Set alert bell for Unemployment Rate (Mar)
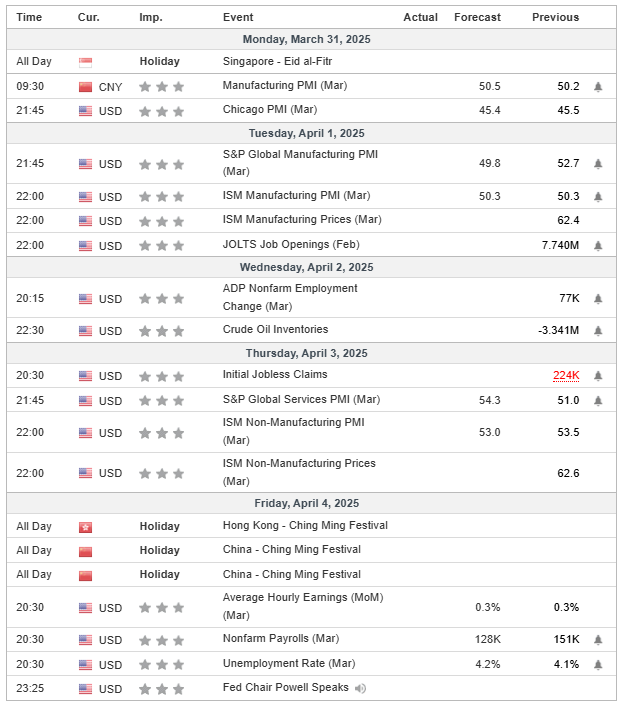The width and height of the screenshot is (620, 704). click(598, 664)
